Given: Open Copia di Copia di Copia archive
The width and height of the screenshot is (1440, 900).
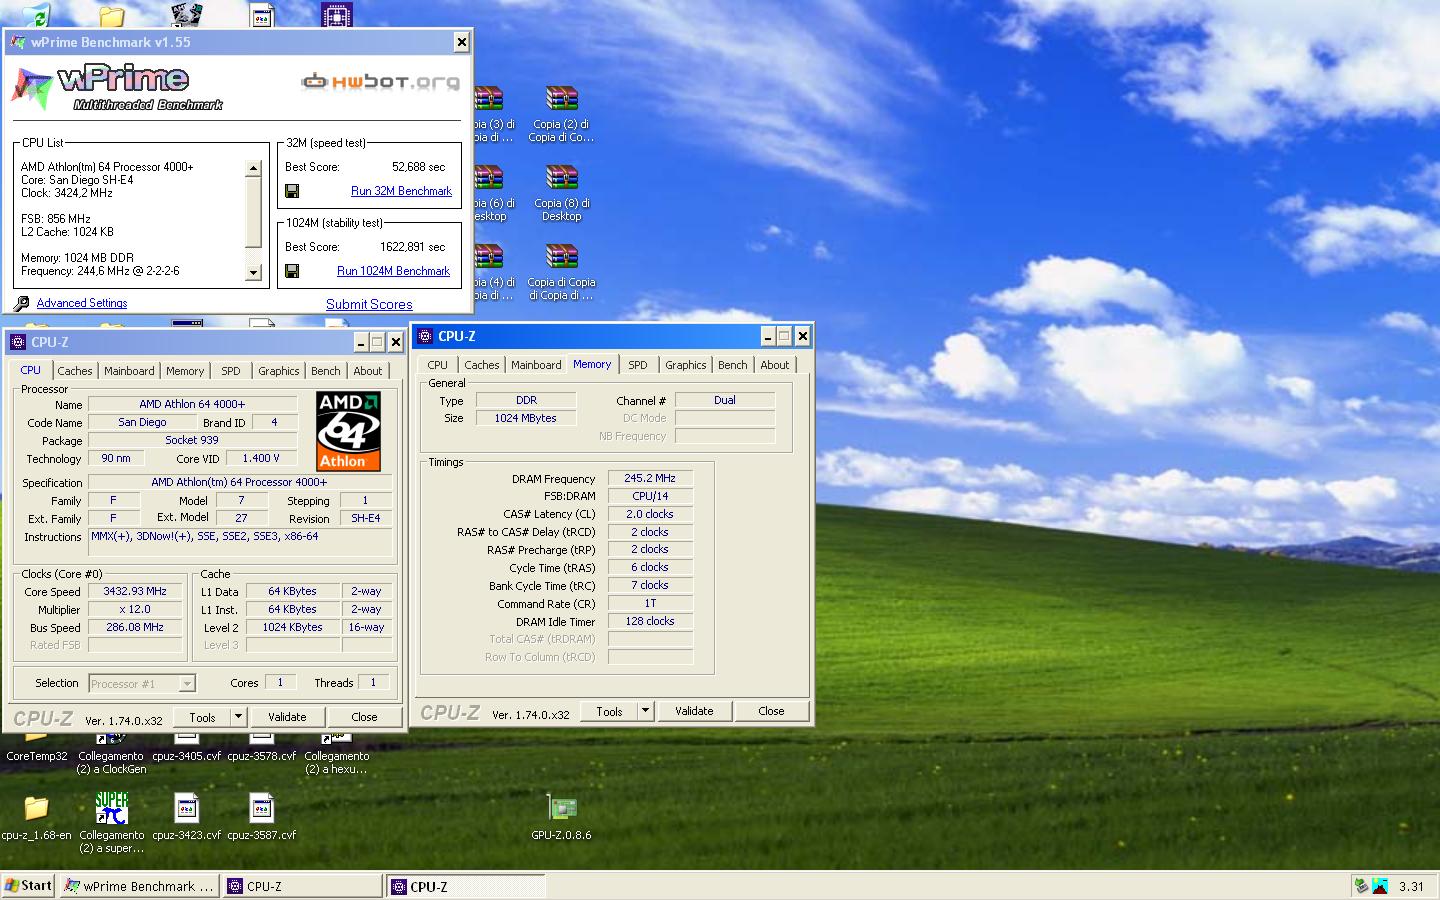Looking at the screenshot, I should (x=562, y=257).
